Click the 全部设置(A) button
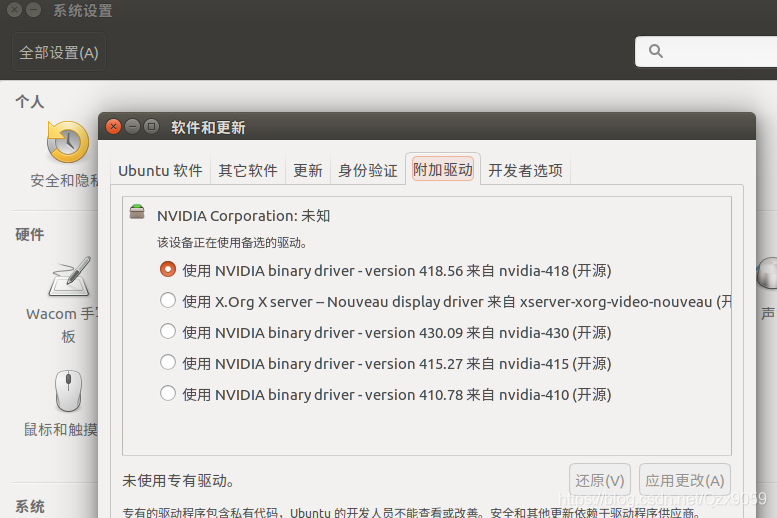This screenshot has width=777, height=518. [x=59, y=52]
